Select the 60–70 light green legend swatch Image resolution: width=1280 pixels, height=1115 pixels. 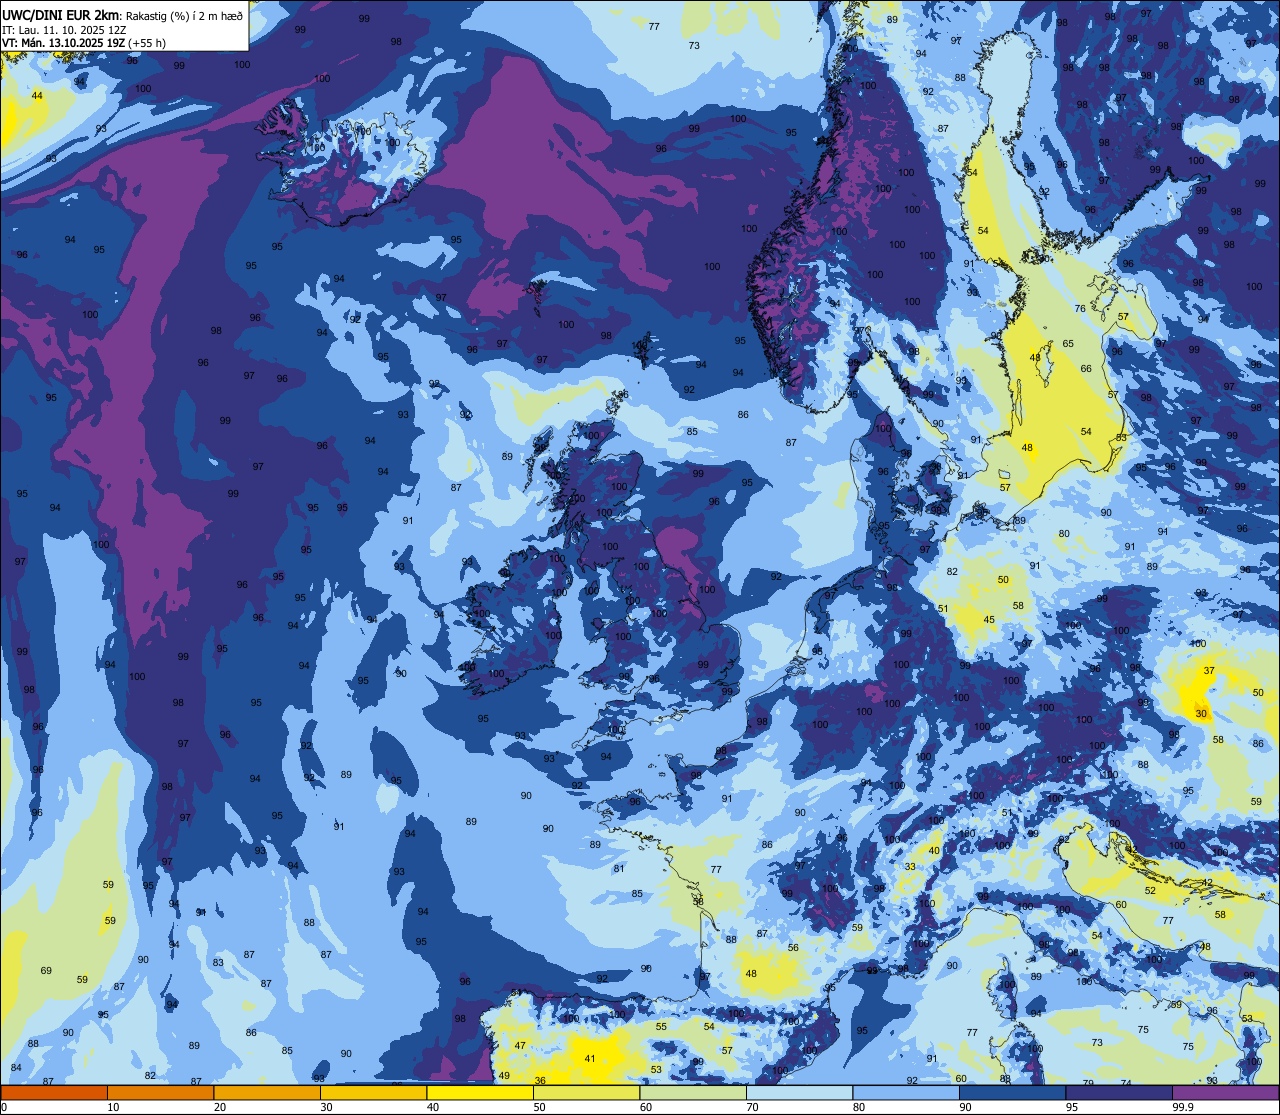[x=693, y=1093]
